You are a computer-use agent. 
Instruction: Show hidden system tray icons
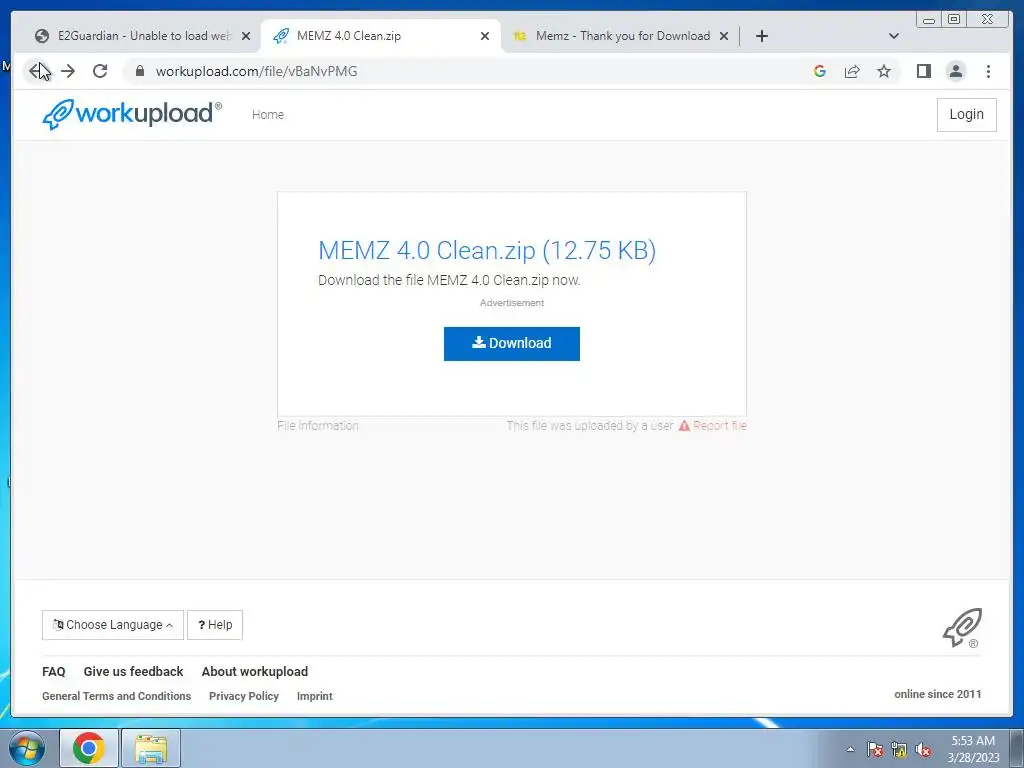tap(850, 749)
